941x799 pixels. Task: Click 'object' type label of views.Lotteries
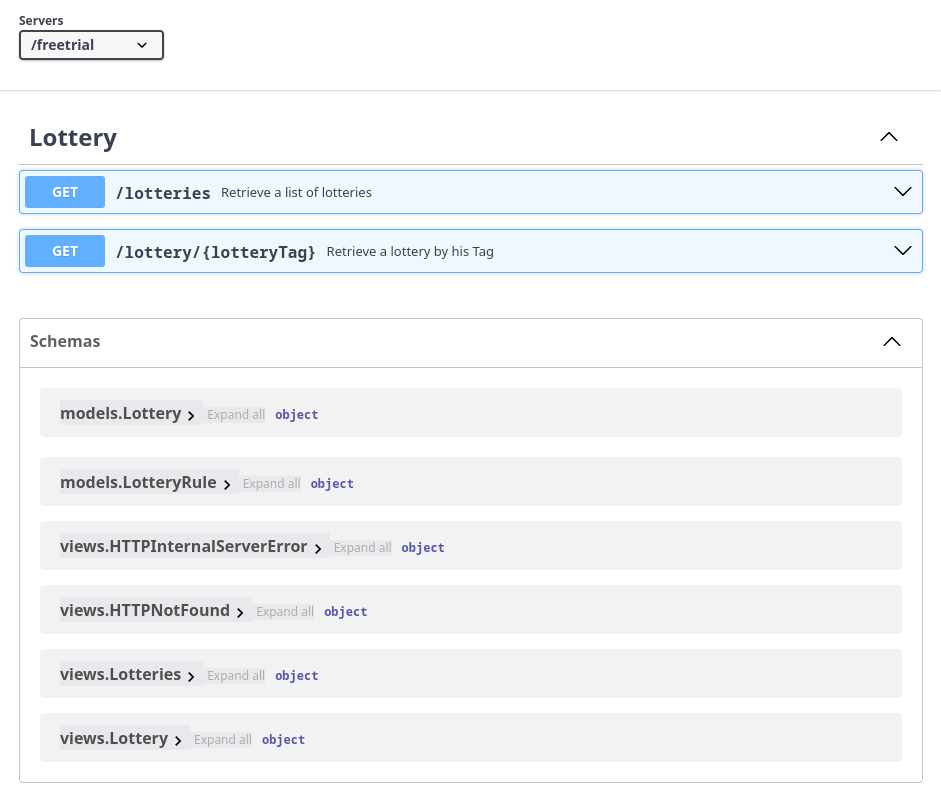(296, 676)
